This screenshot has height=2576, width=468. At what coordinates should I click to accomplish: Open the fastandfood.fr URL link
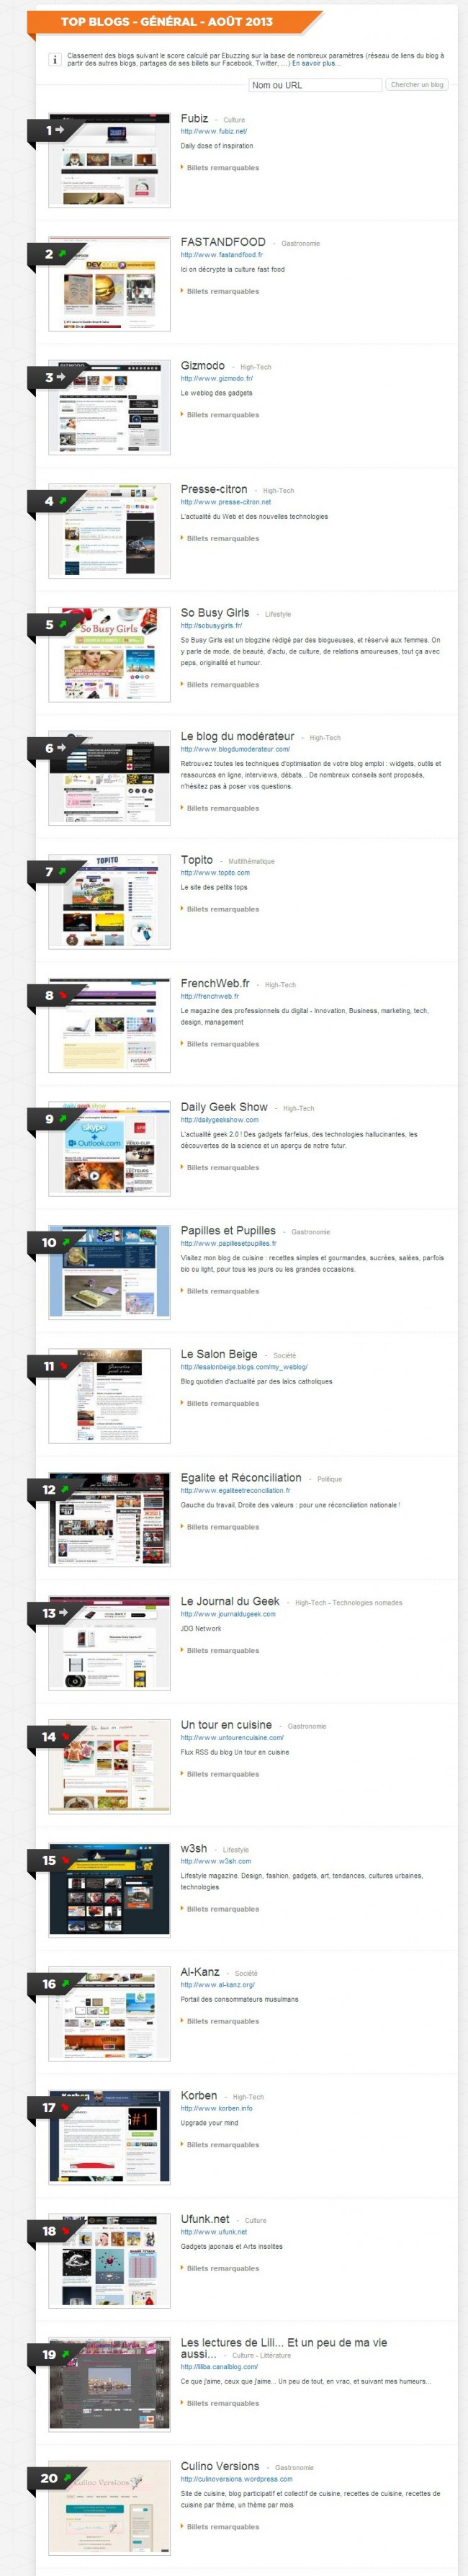(221, 255)
